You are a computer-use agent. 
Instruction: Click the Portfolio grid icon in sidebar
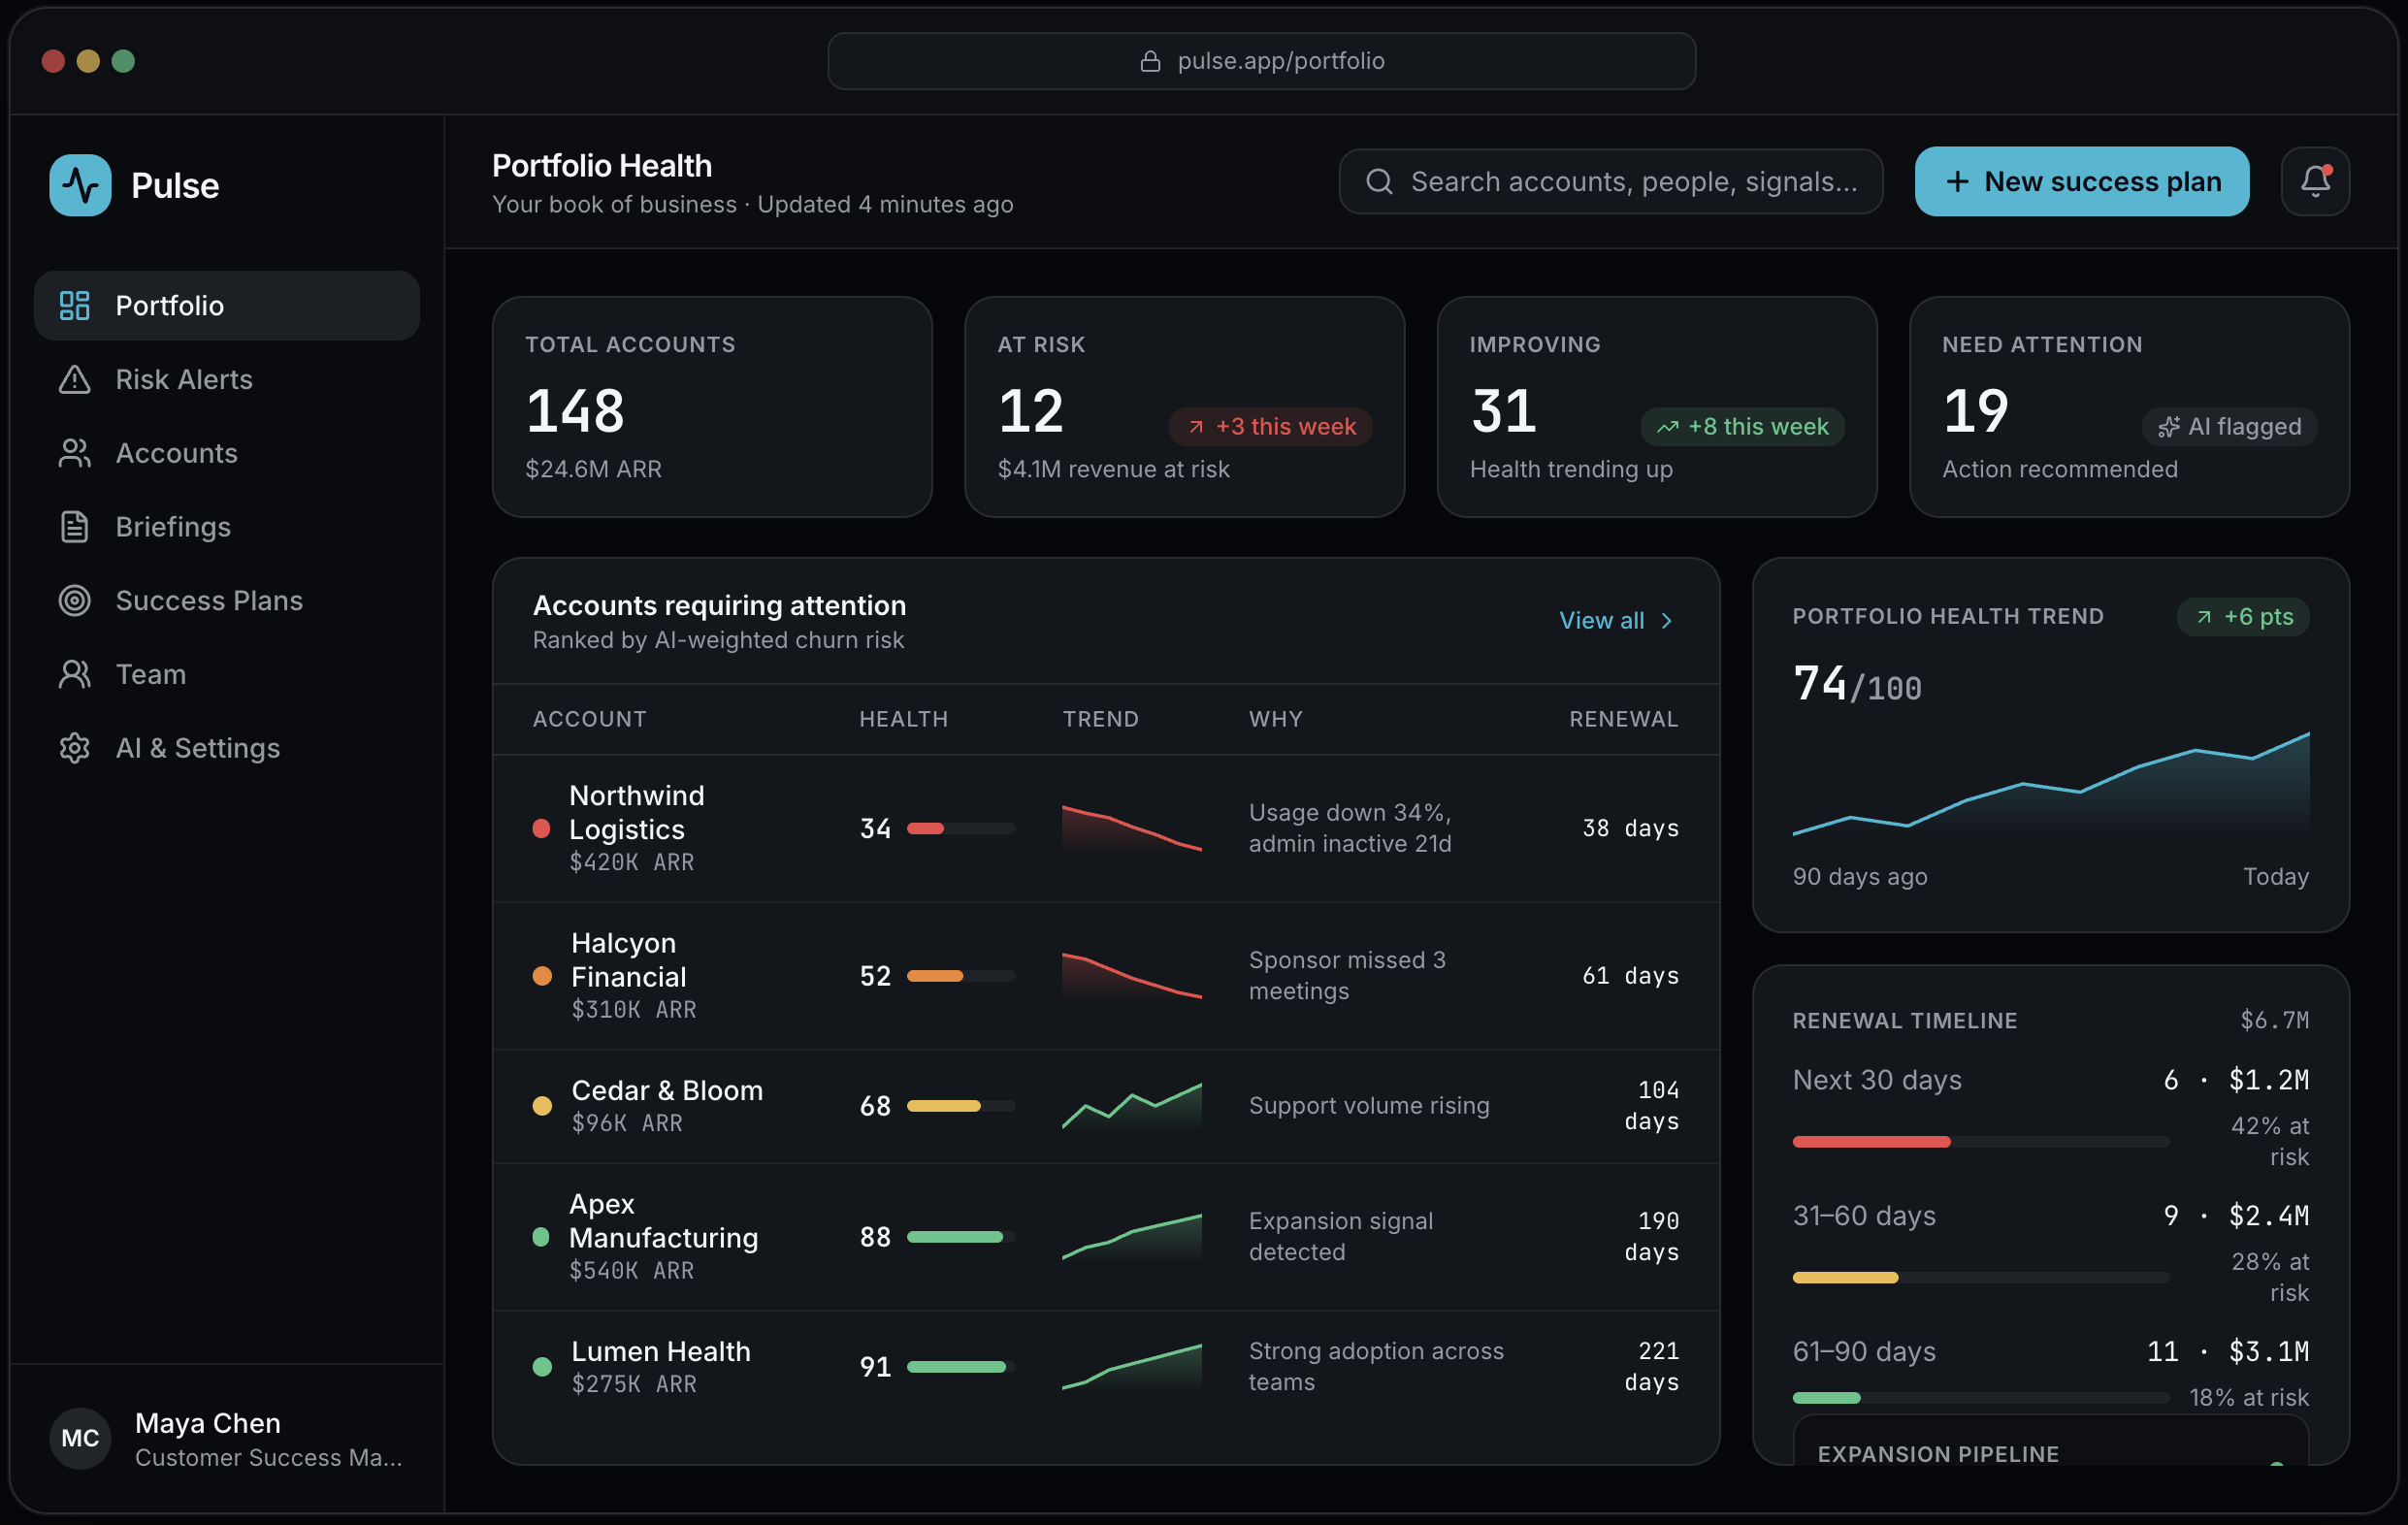[75, 305]
